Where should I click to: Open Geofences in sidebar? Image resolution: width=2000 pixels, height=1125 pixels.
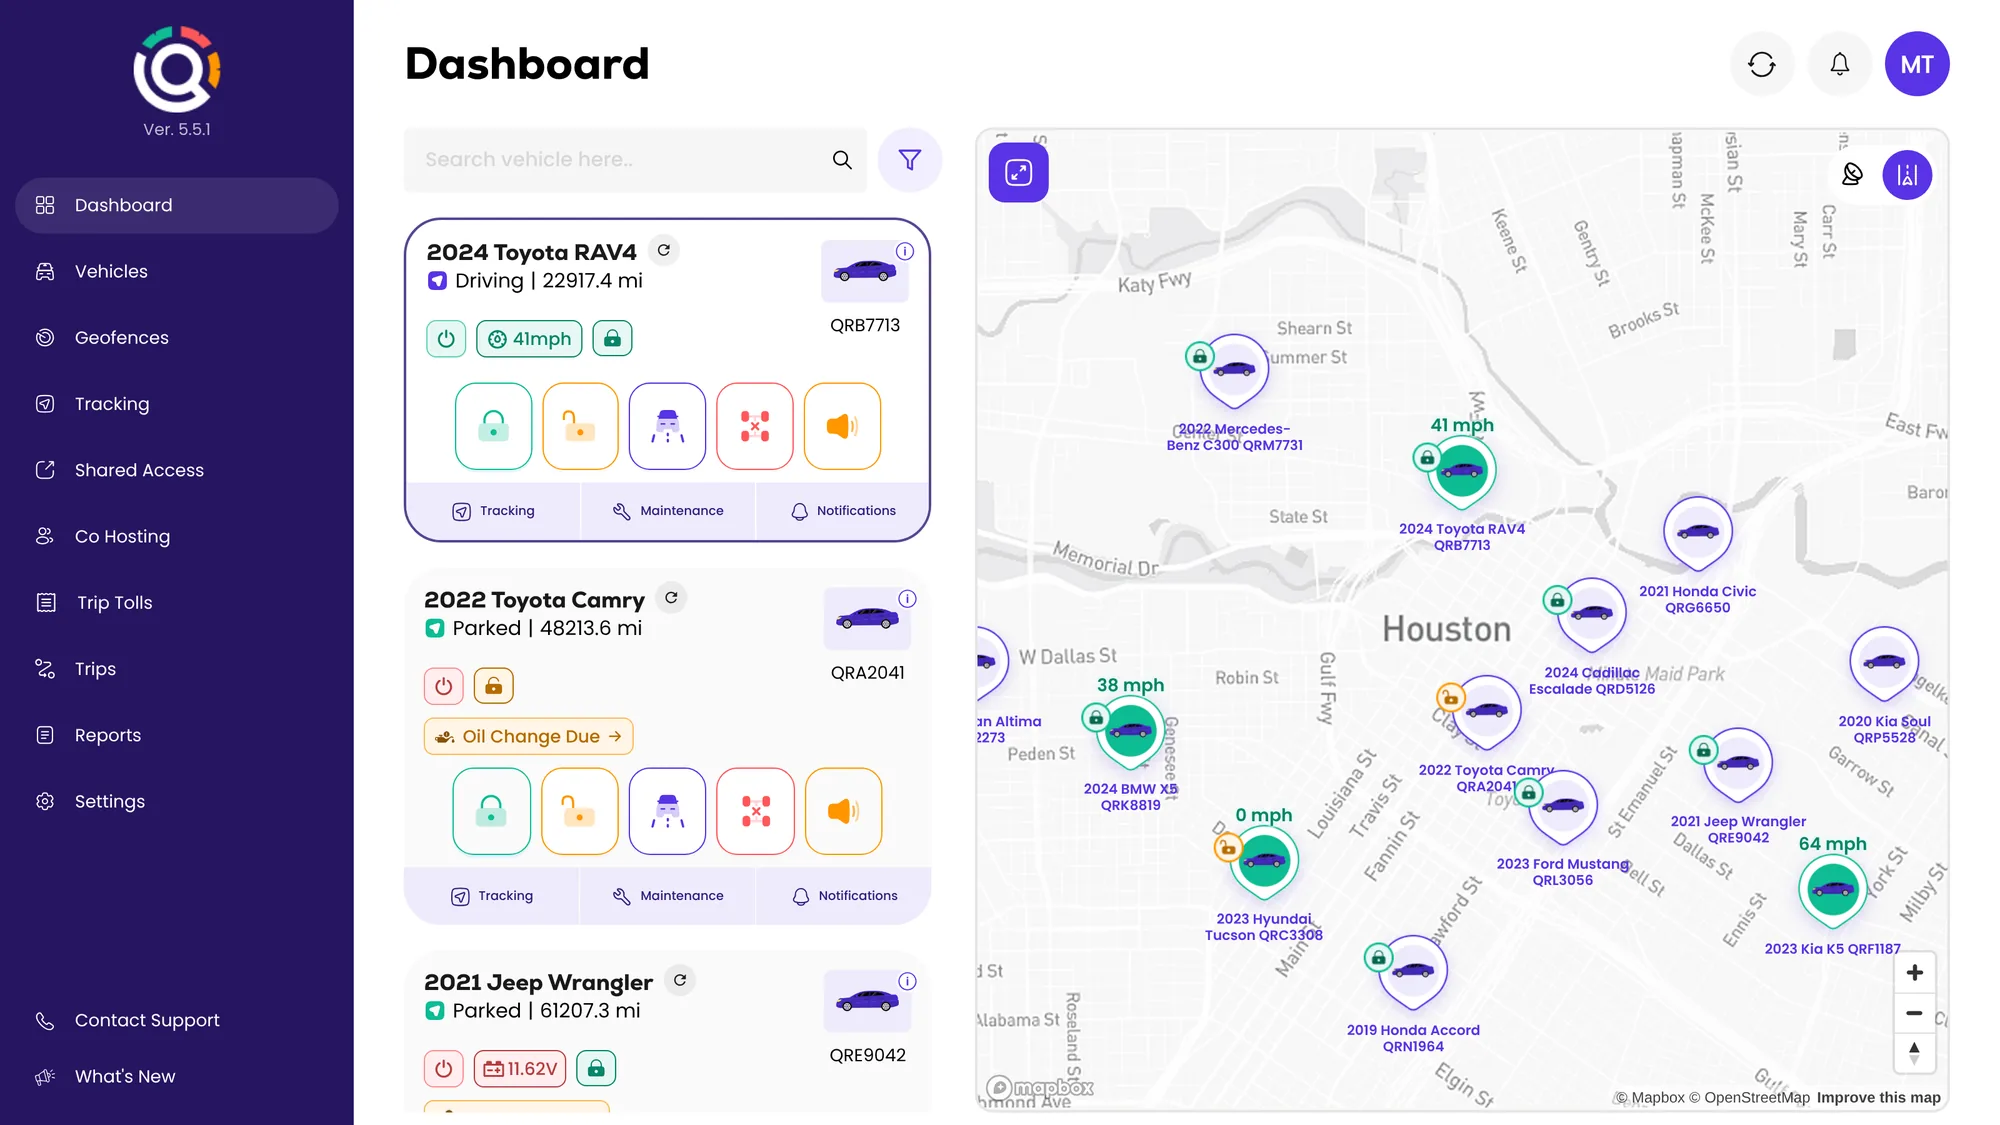point(177,338)
